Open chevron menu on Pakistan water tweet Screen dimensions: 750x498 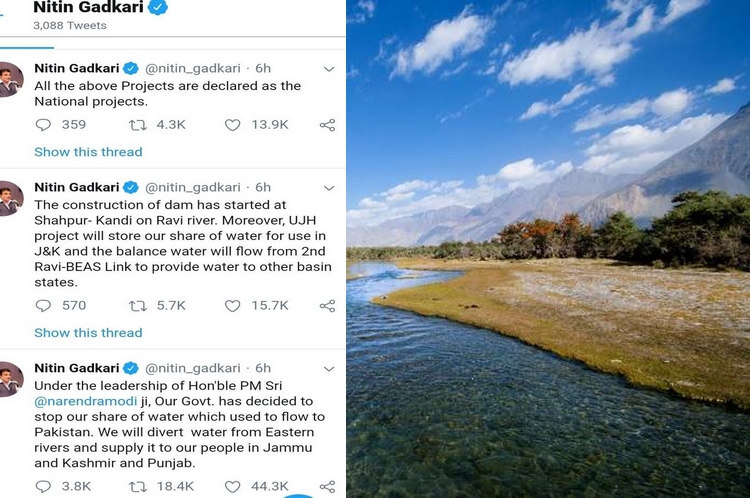coord(328,369)
